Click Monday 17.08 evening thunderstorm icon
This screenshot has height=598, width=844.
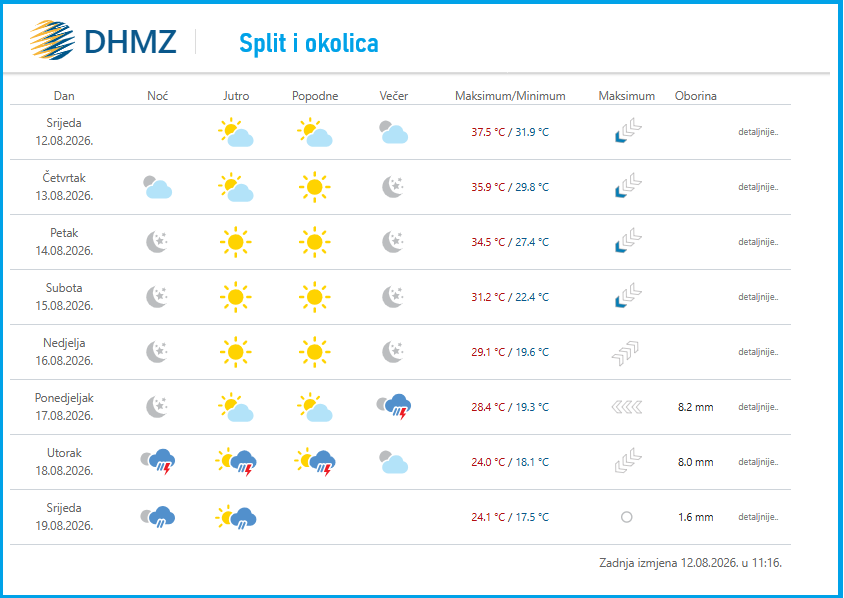pyautogui.click(x=394, y=407)
